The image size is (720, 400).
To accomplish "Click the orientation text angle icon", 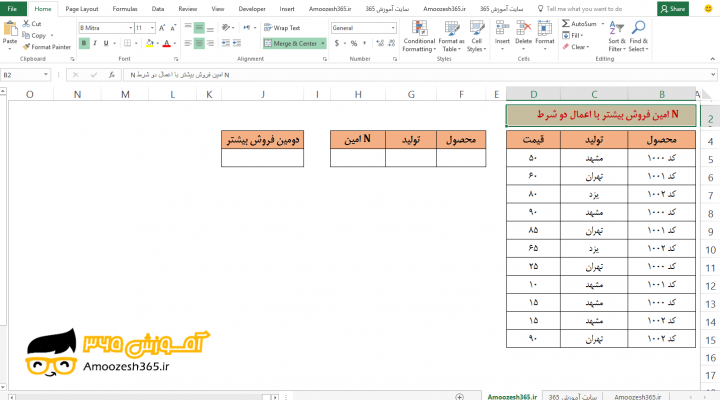I will click(225, 28).
